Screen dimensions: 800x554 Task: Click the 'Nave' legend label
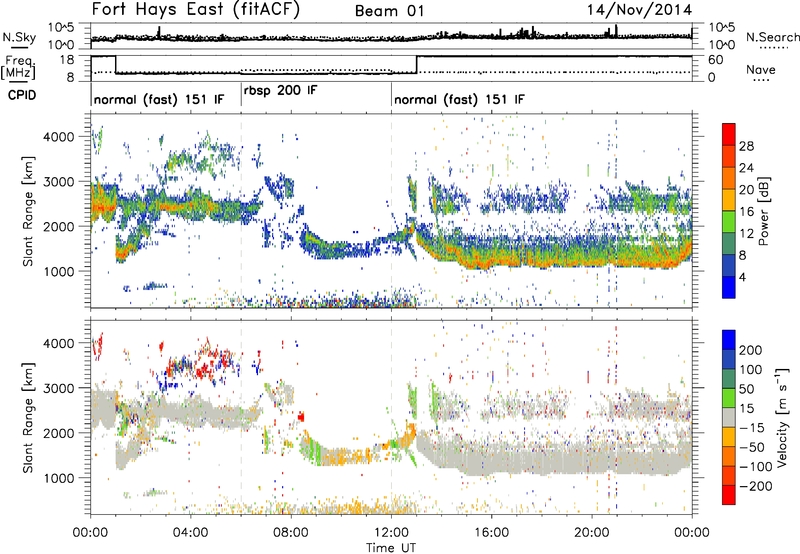coord(760,69)
